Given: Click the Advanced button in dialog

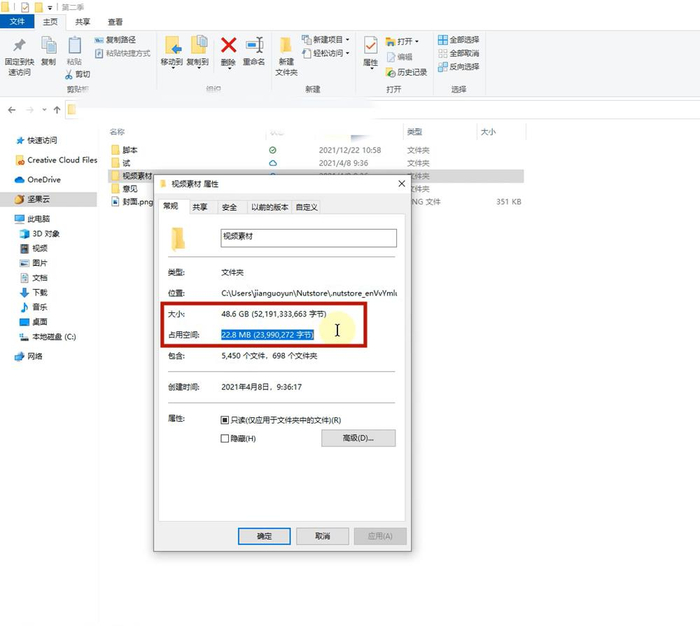Looking at the screenshot, I should coord(358,438).
